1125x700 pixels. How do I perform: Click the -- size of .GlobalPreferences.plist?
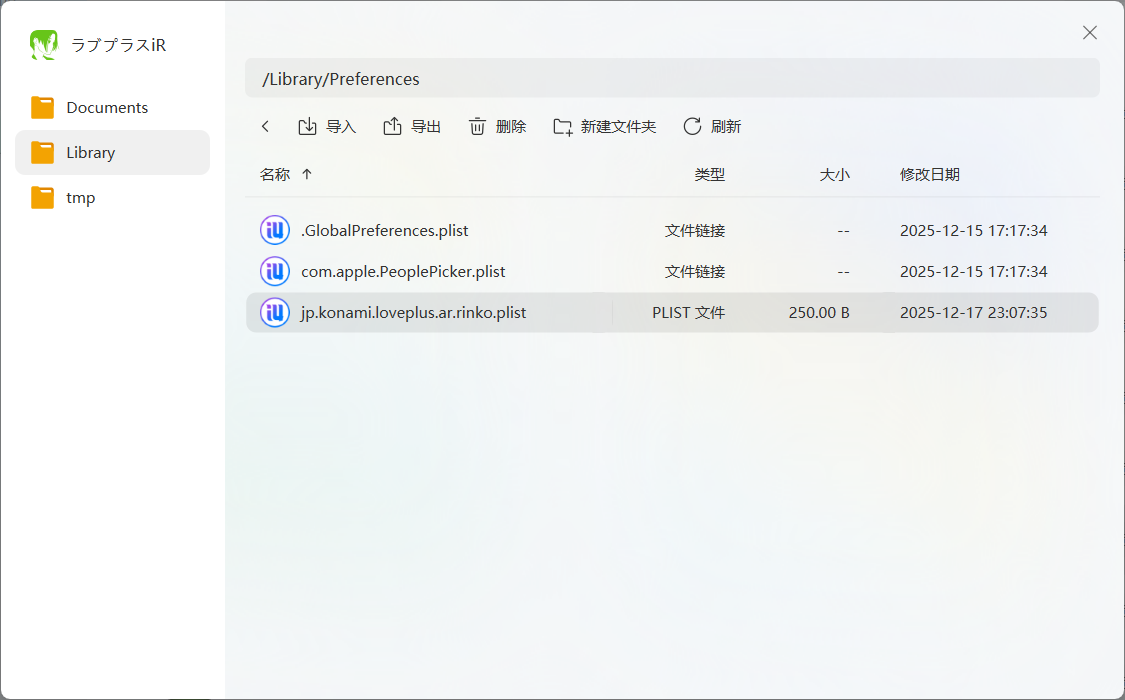click(843, 231)
